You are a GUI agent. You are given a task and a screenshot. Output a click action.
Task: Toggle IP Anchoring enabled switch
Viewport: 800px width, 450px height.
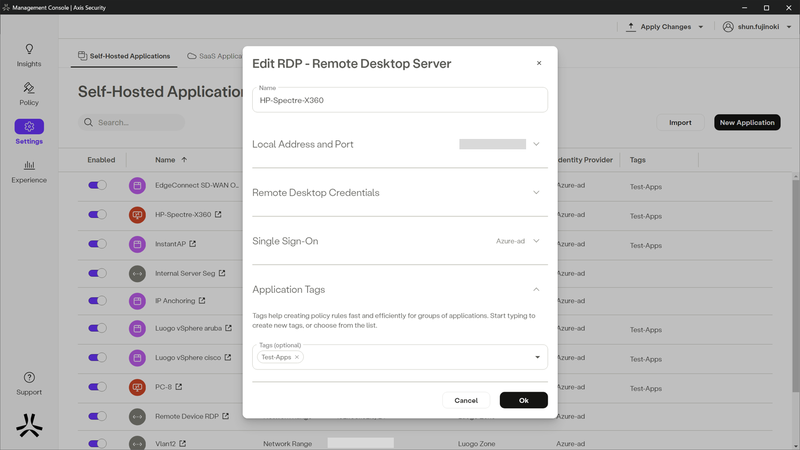(97, 301)
